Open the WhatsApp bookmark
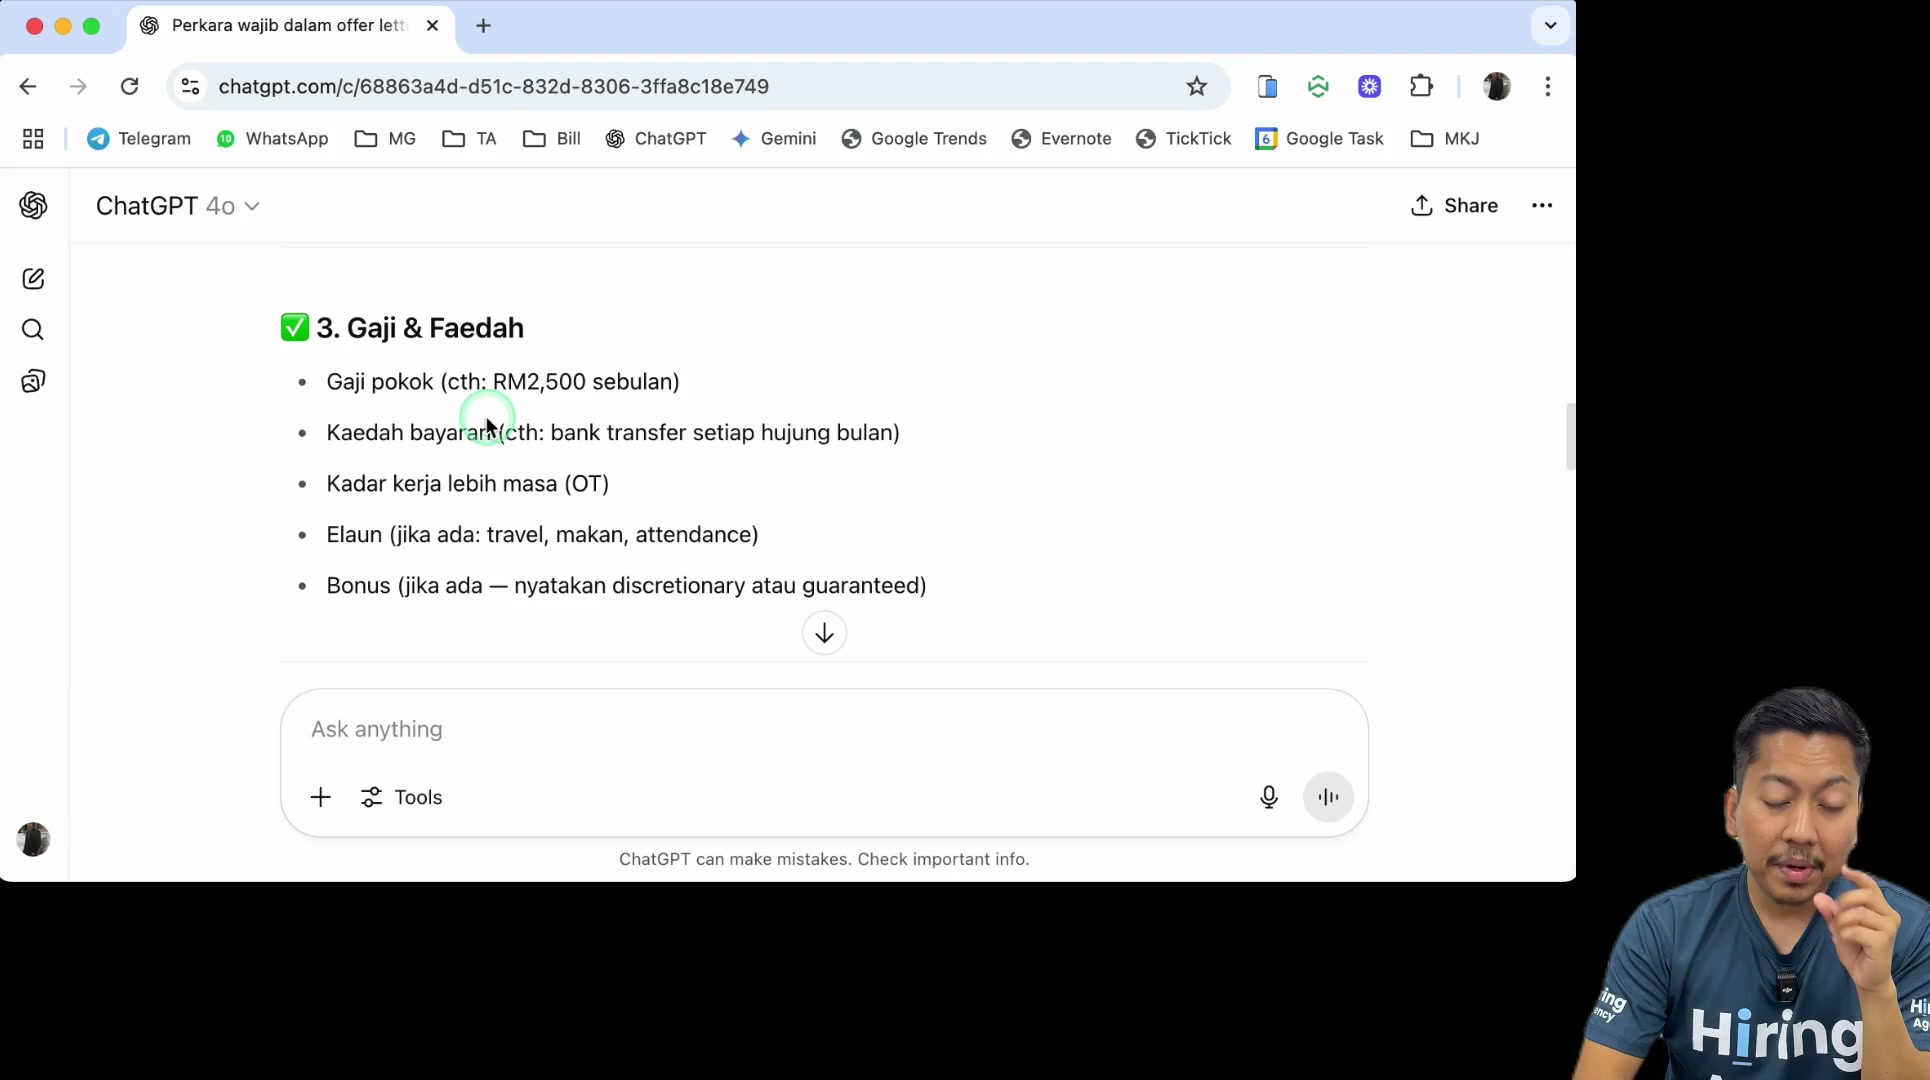This screenshot has width=1930, height=1080. [x=272, y=139]
